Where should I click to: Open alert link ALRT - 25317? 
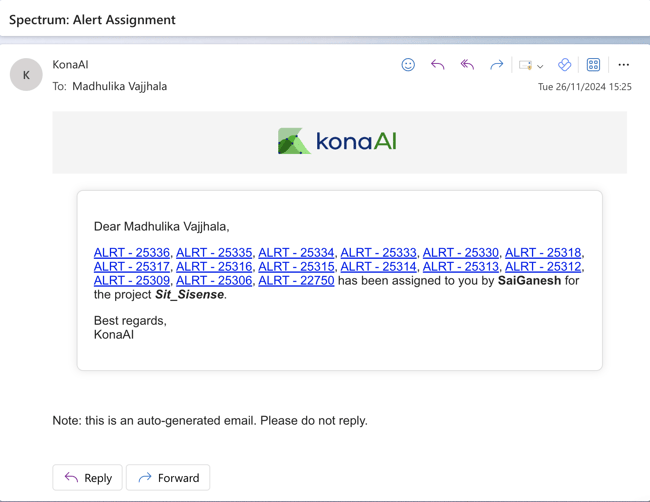click(132, 267)
